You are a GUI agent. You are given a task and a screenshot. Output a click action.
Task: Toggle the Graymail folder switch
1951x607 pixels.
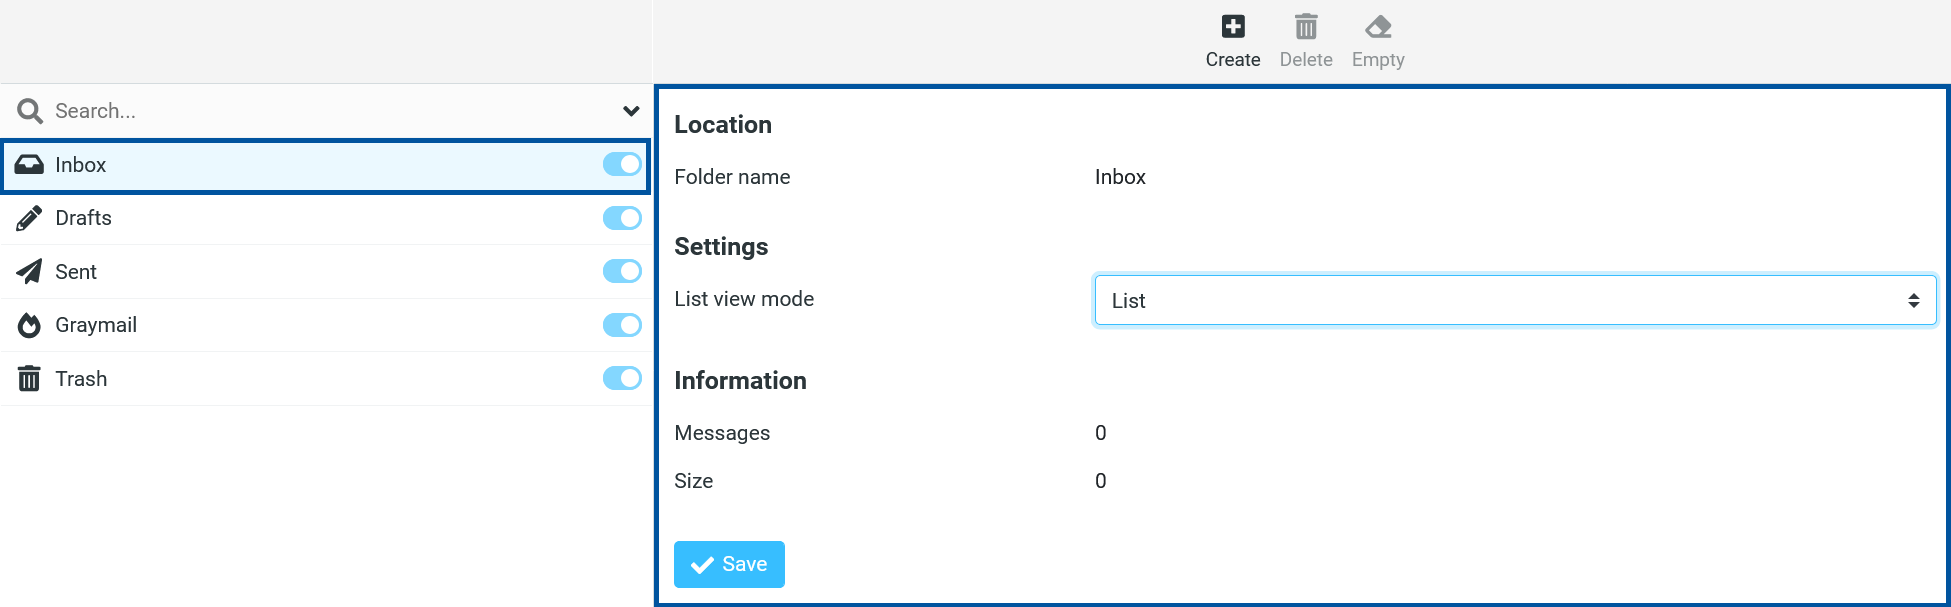(622, 325)
